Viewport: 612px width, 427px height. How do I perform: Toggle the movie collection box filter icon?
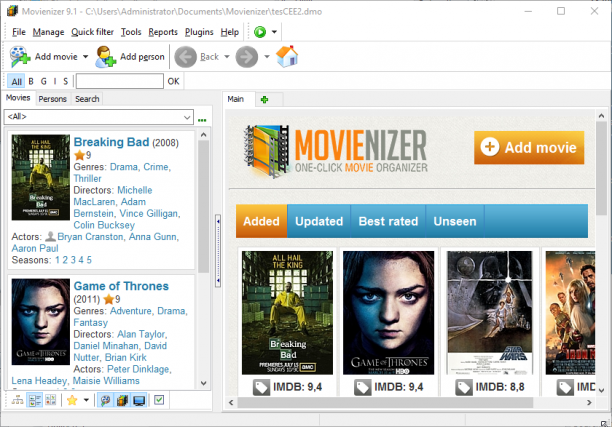(x=122, y=400)
